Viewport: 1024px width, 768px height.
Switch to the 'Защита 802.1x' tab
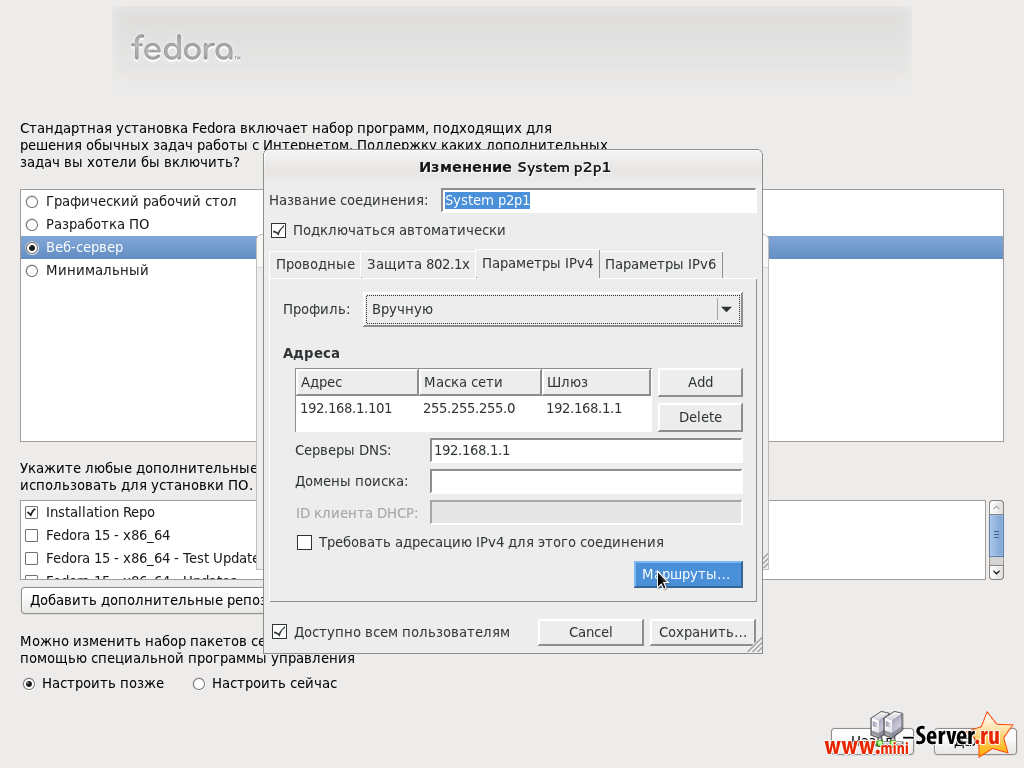coord(418,264)
